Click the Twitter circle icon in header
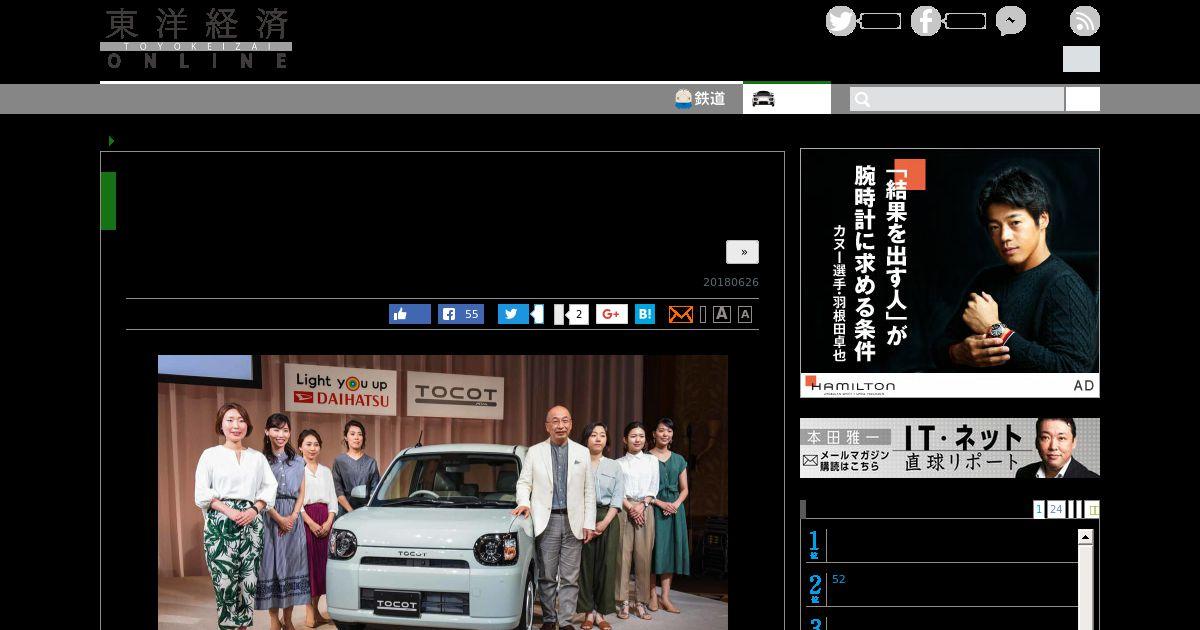The height and width of the screenshot is (630, 1200). (x=841, y=21)
